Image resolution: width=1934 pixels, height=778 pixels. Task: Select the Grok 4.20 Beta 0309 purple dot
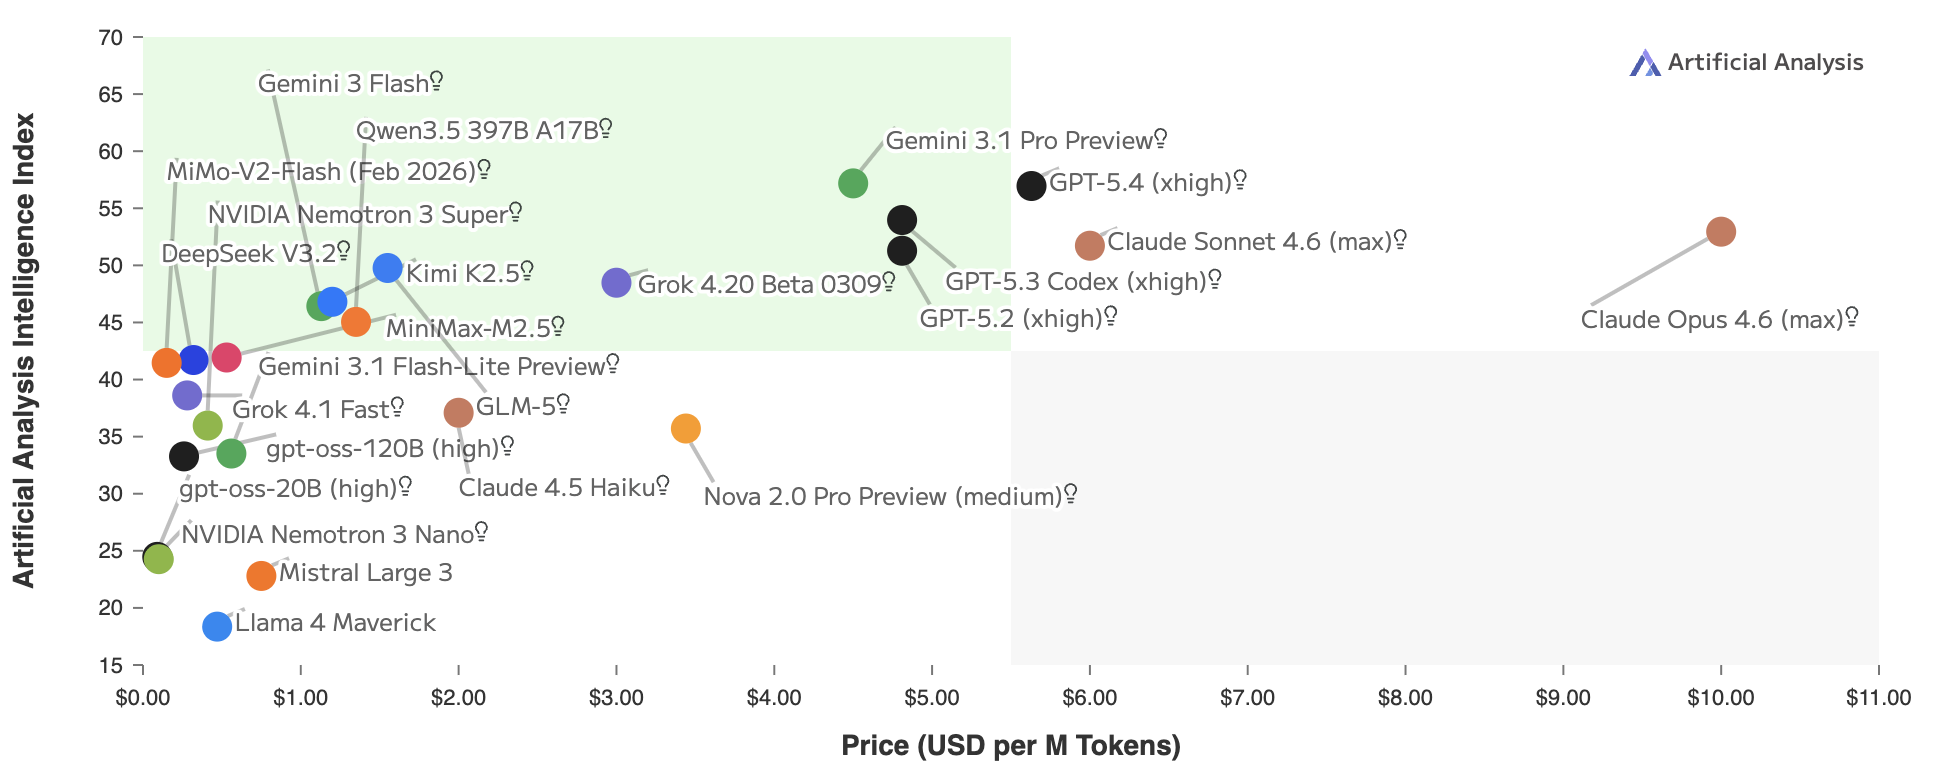coord(616,283)
